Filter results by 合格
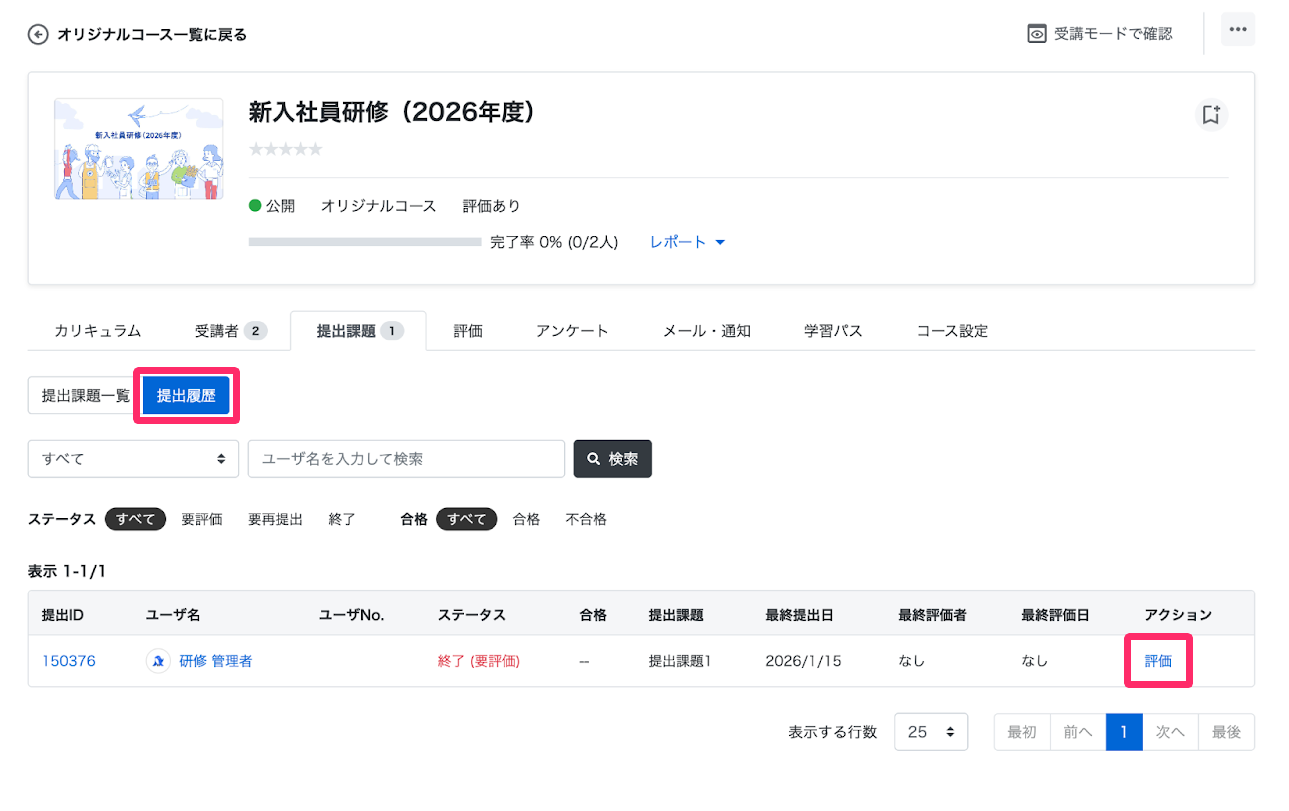 pos(526,519)
